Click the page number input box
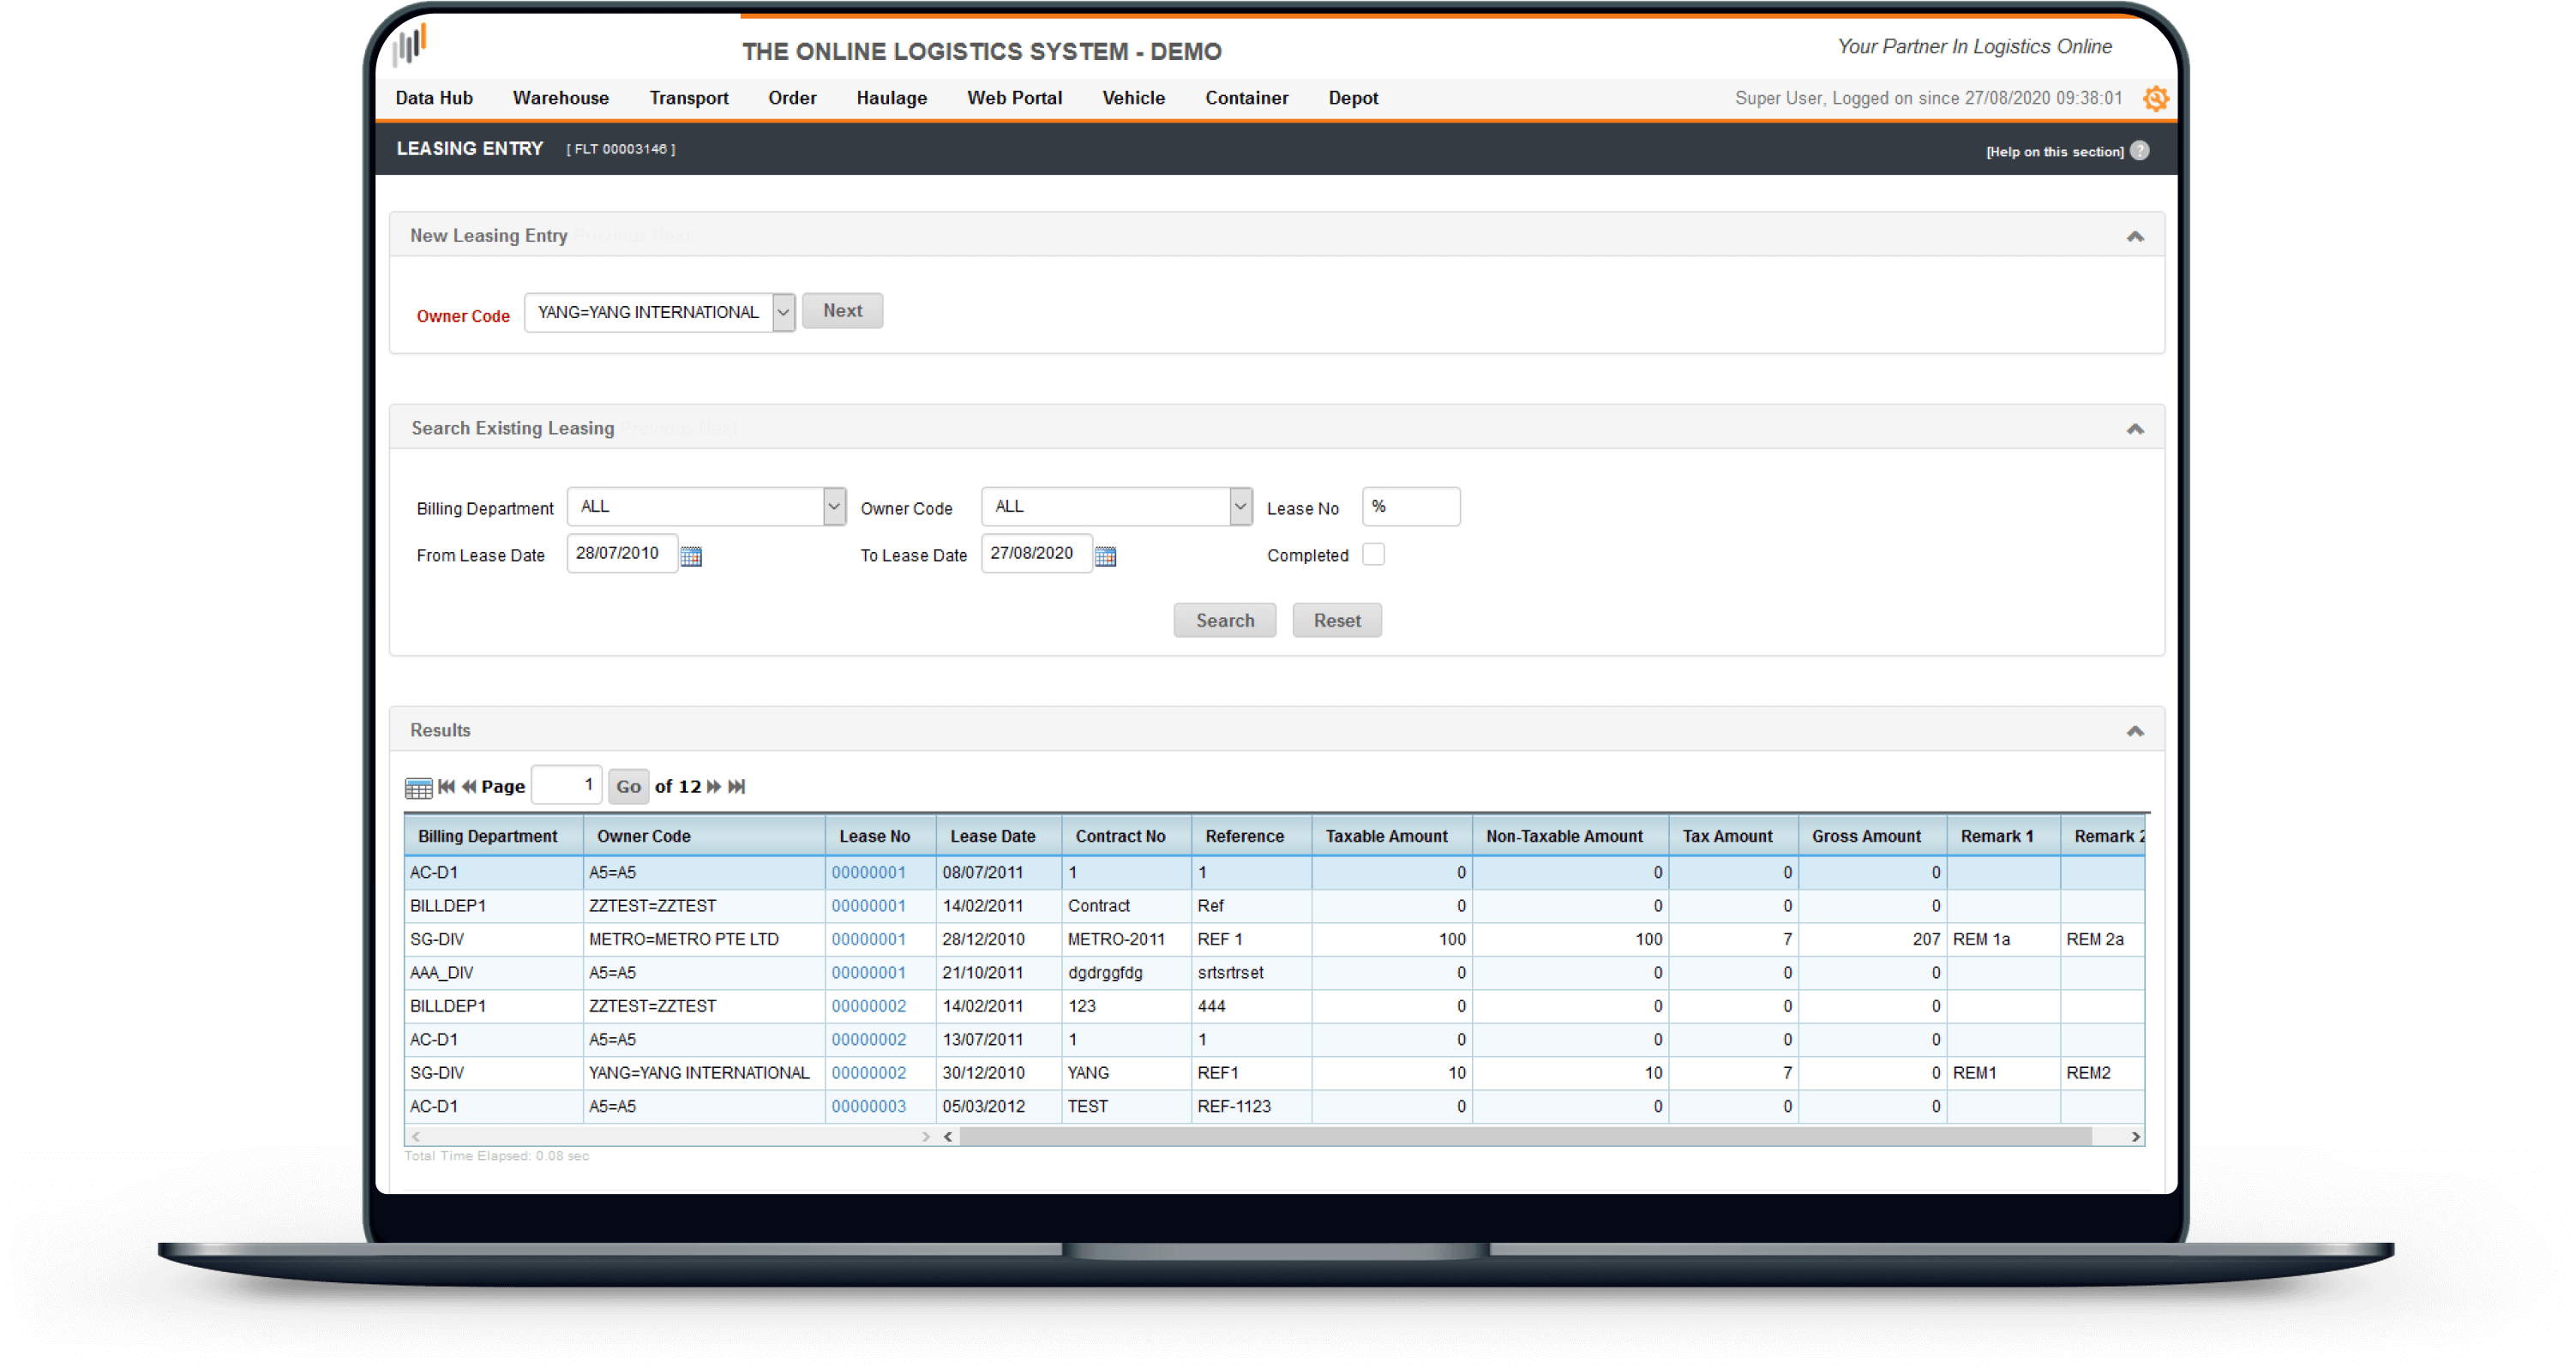 (x=566, y=786)
